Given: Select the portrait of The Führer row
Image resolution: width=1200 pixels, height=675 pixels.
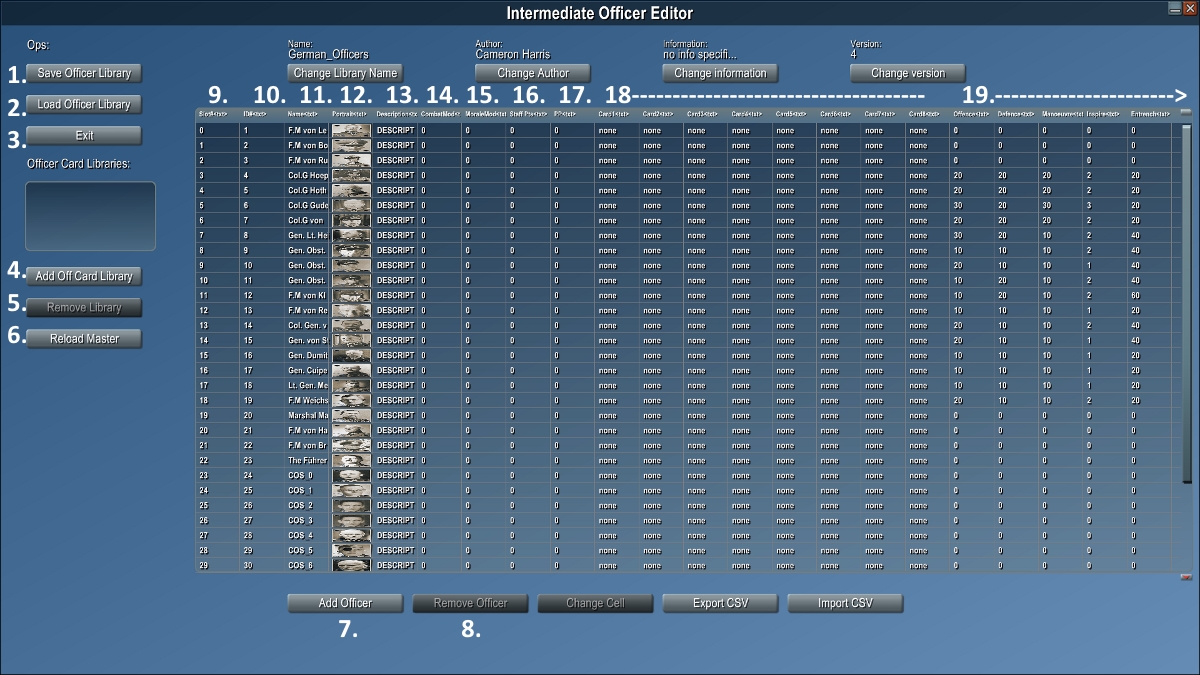Looking at the screenshot, I should [x=350, y=460].
